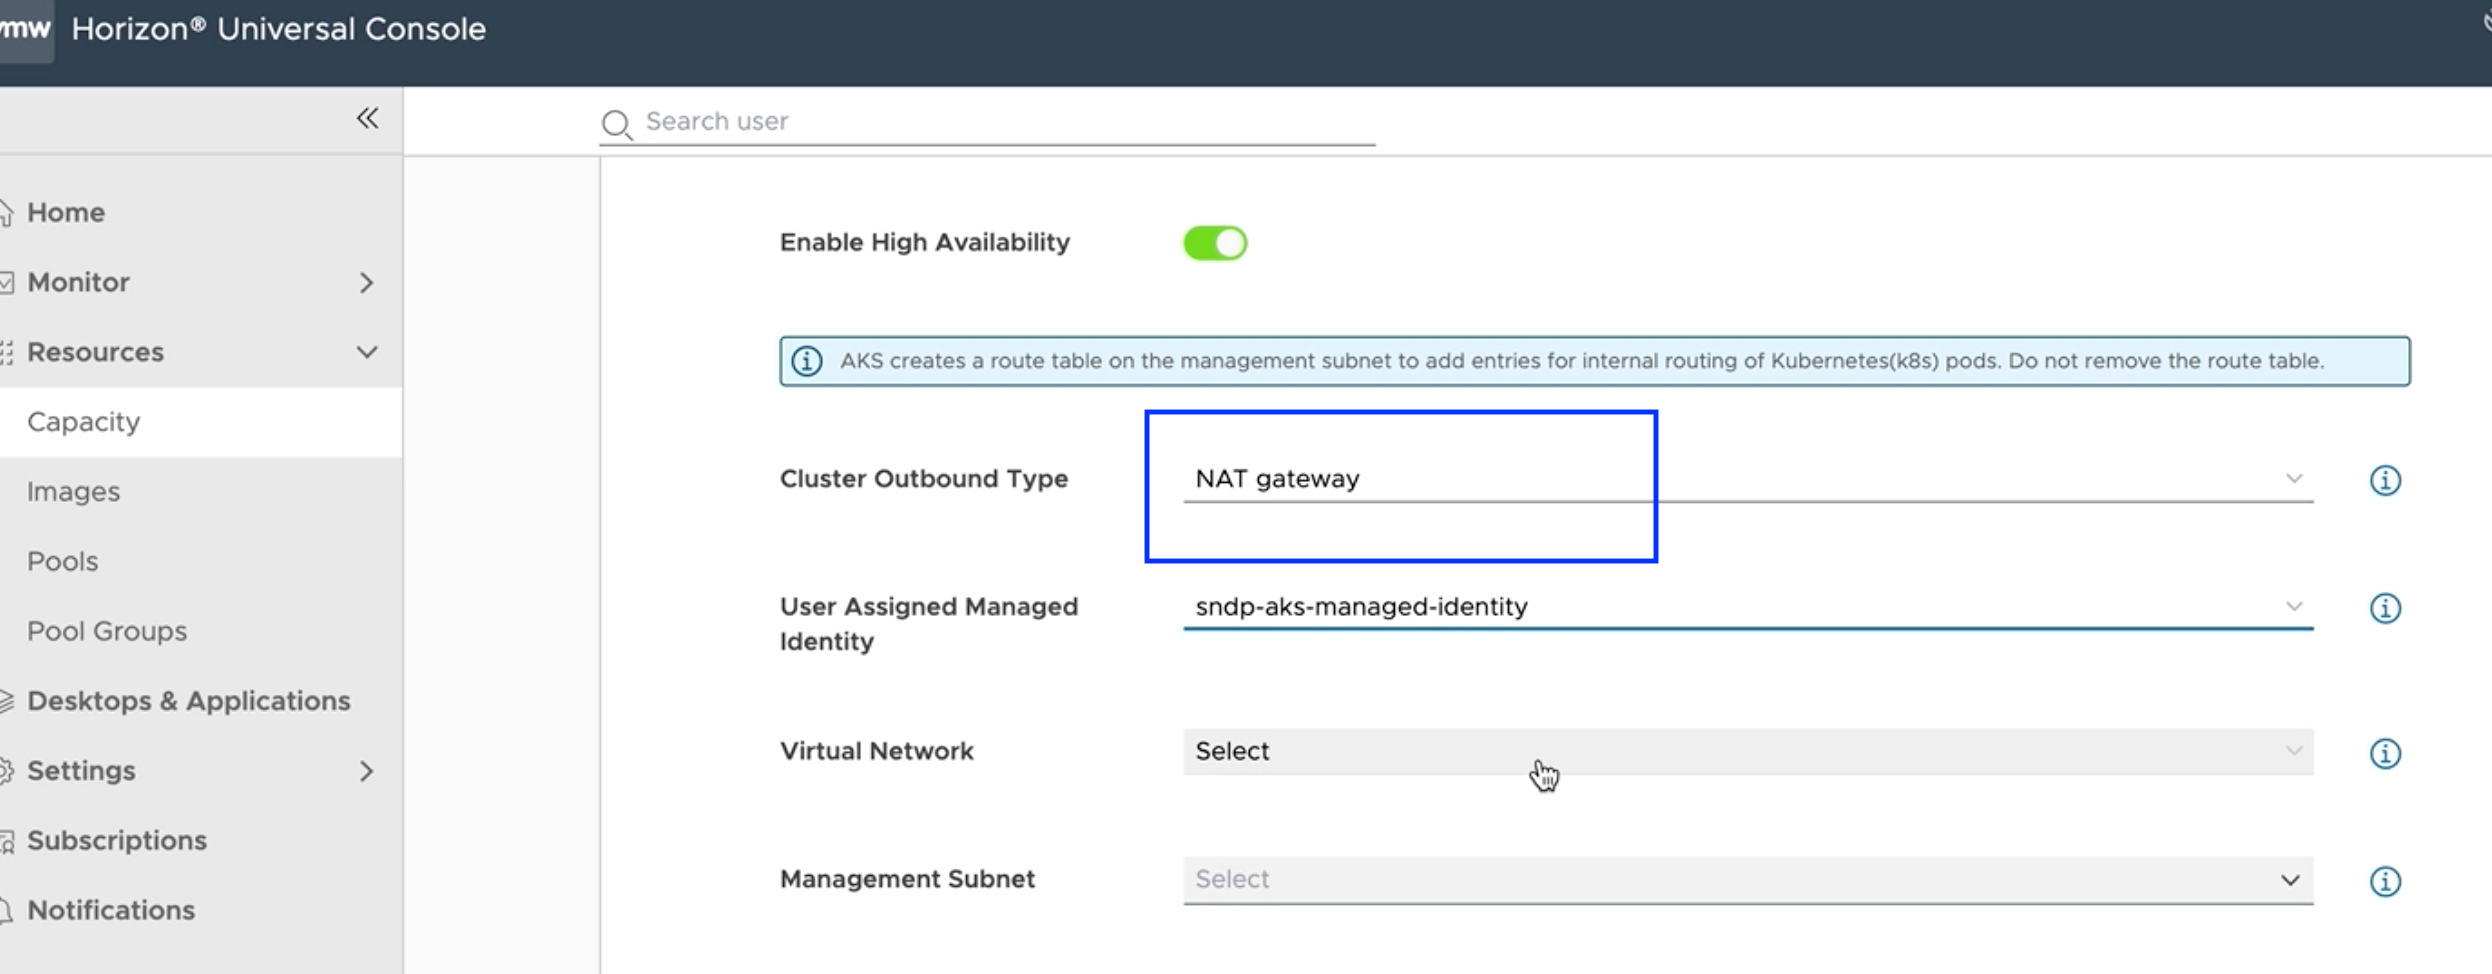Open the Virtual Network Select dropdown
This screenshot has width=2492, height=974.
(1748, 751)
